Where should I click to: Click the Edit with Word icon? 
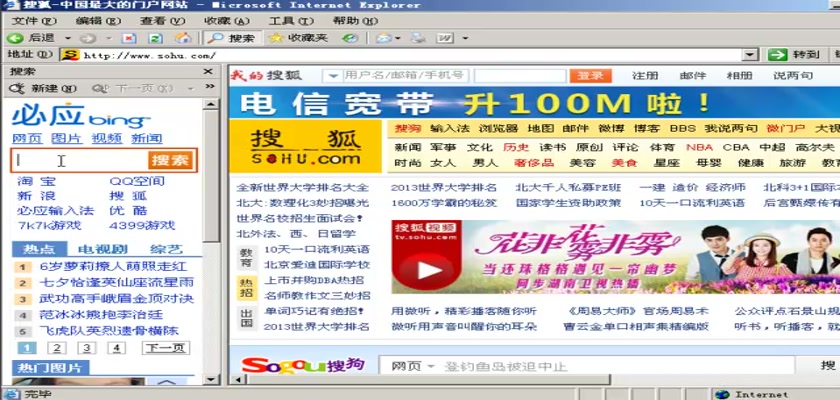[x=445, y=38]
